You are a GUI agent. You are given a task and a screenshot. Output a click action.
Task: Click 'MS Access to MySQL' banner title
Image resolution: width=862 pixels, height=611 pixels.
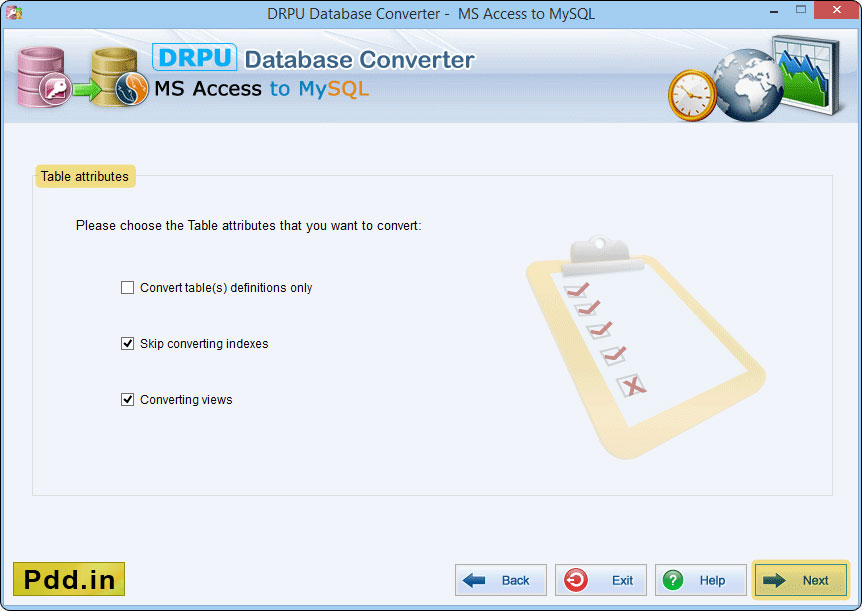coord(262,89)
